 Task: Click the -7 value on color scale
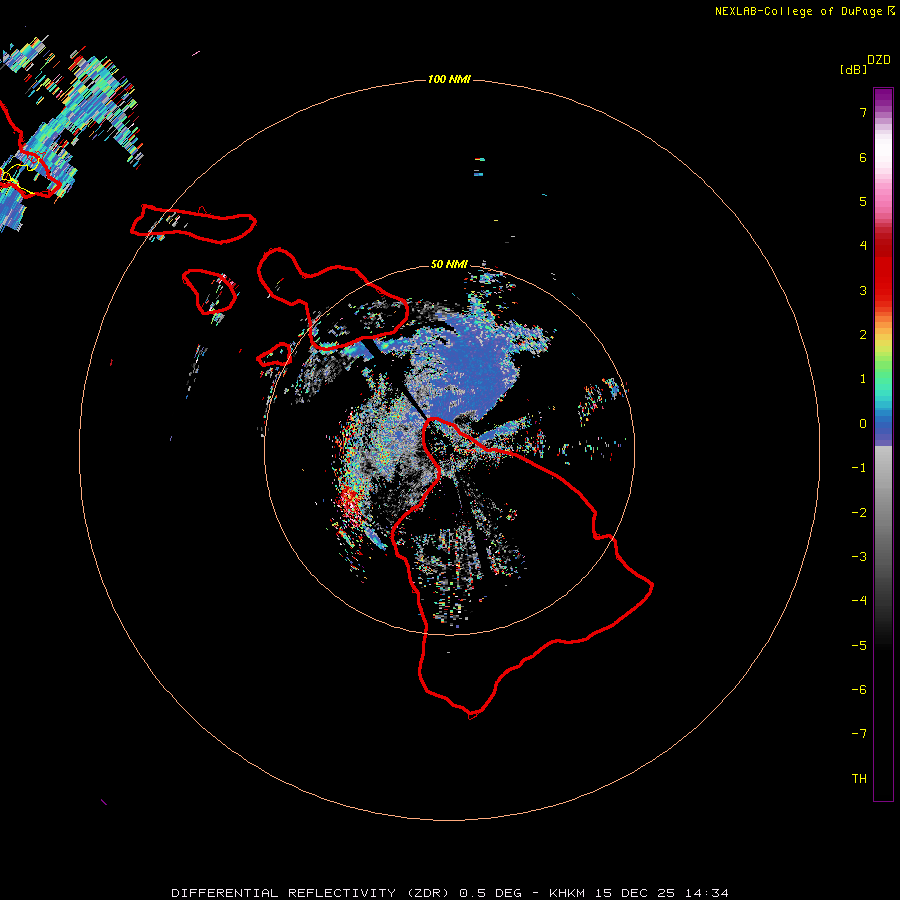tap(859, 734)
